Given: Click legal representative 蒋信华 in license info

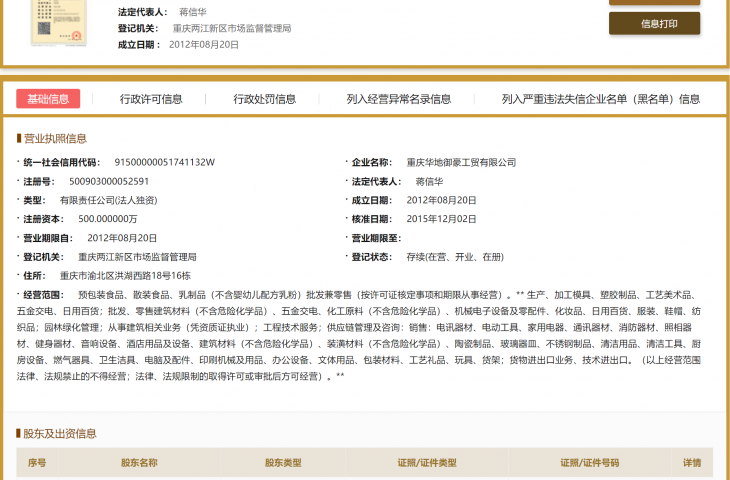Looking at the screenshot, I should pyautogui.click(x=429, y=182).
